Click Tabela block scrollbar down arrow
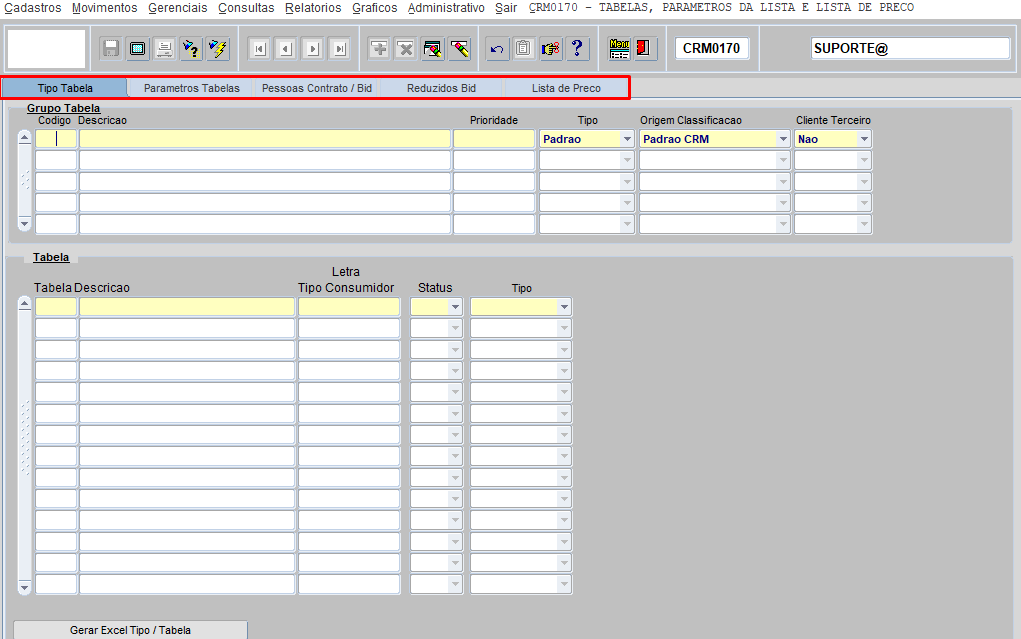Viewport: 1021px width, 639px height. click(24, 588)
